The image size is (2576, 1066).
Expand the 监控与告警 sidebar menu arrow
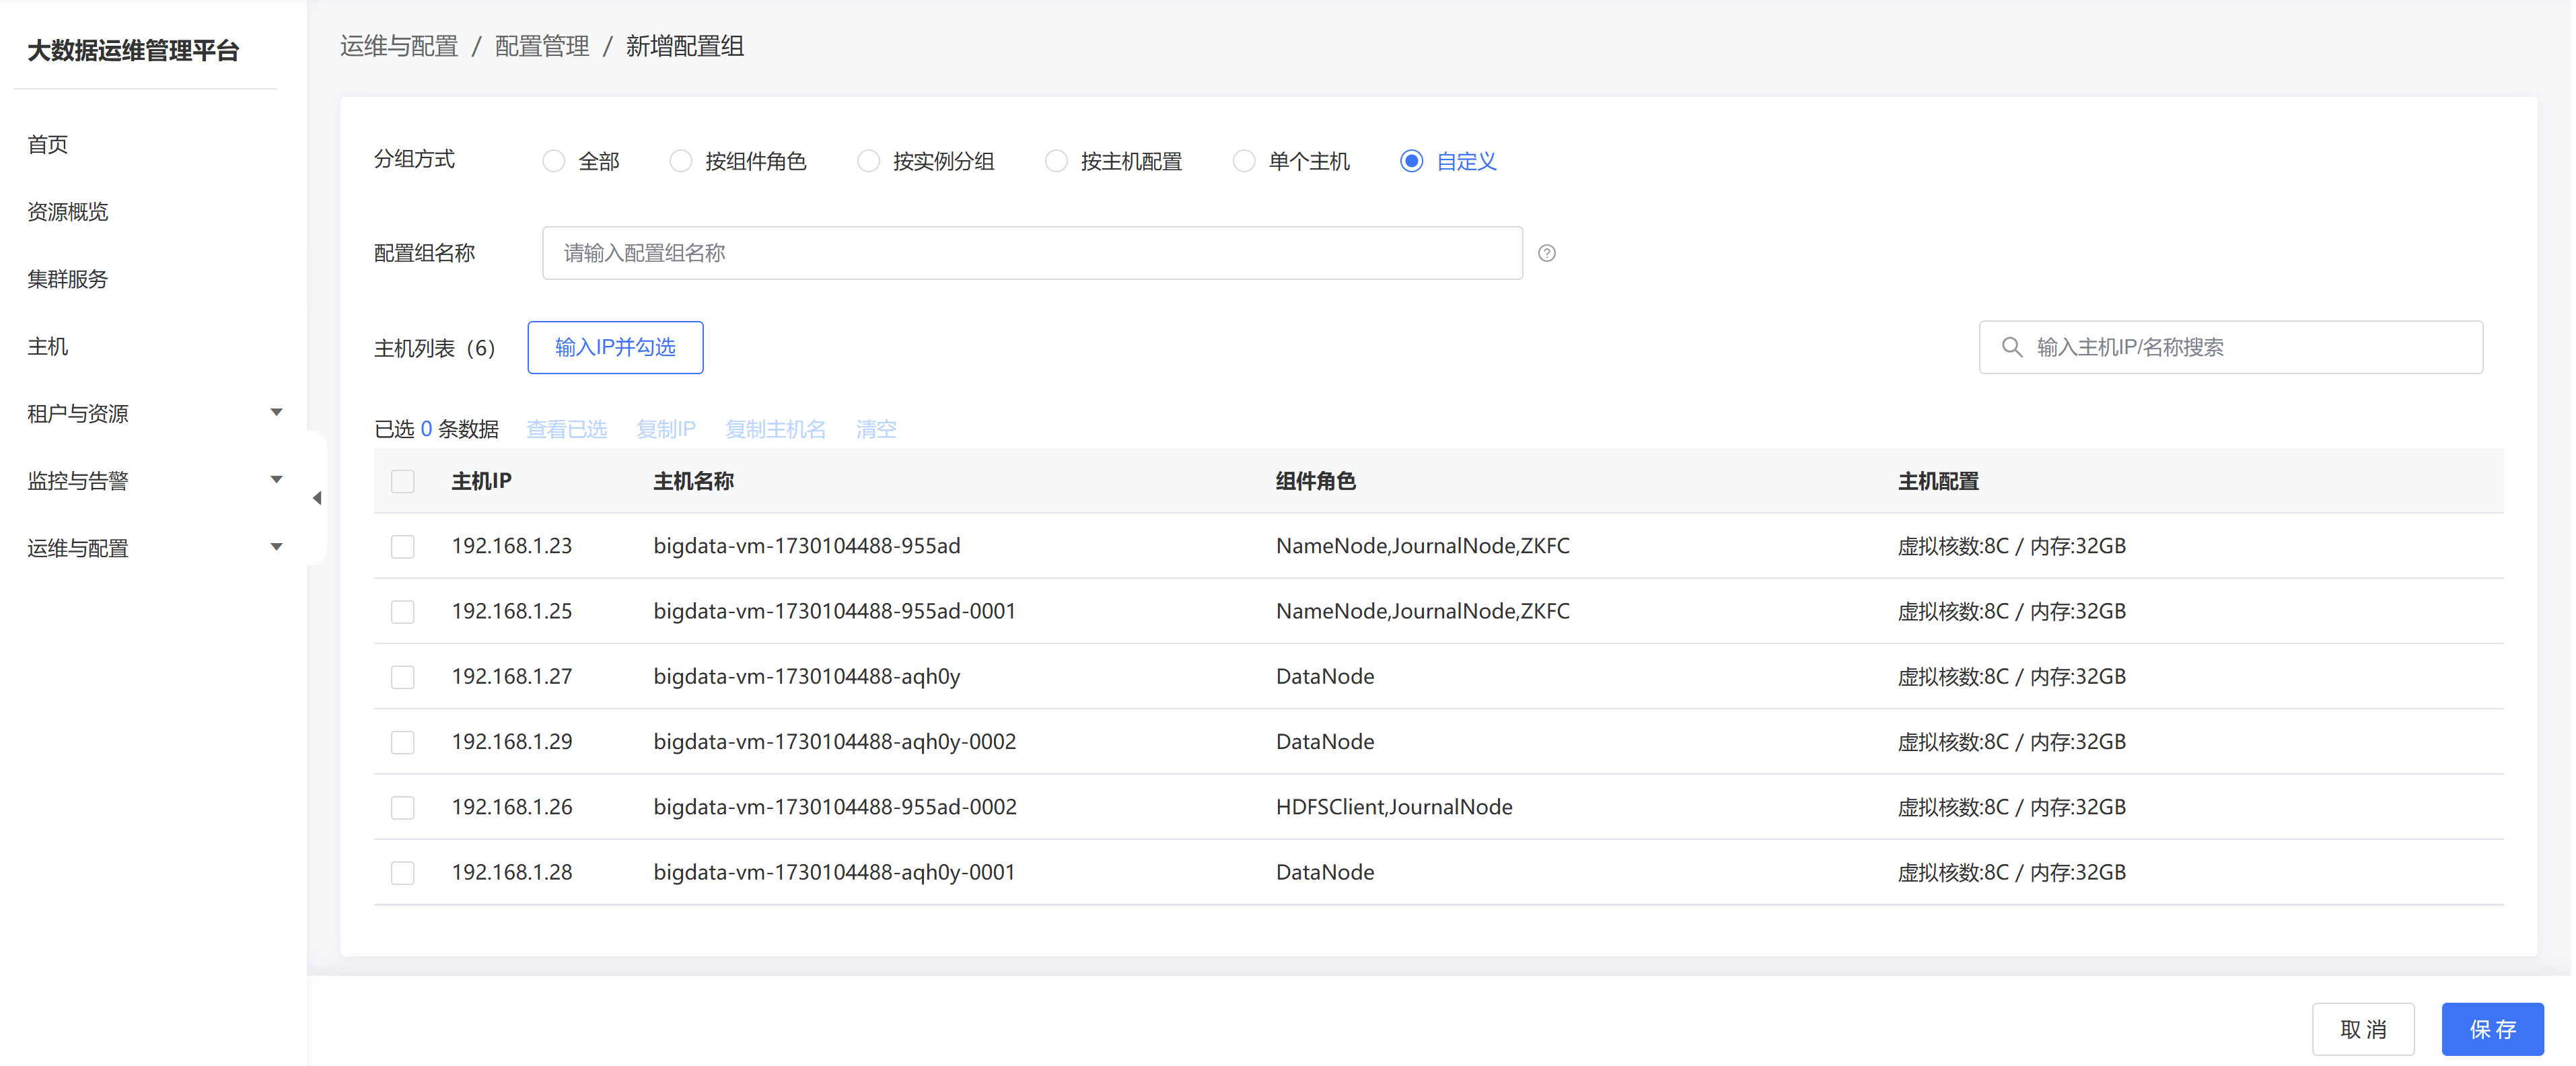tap(277, 480)
